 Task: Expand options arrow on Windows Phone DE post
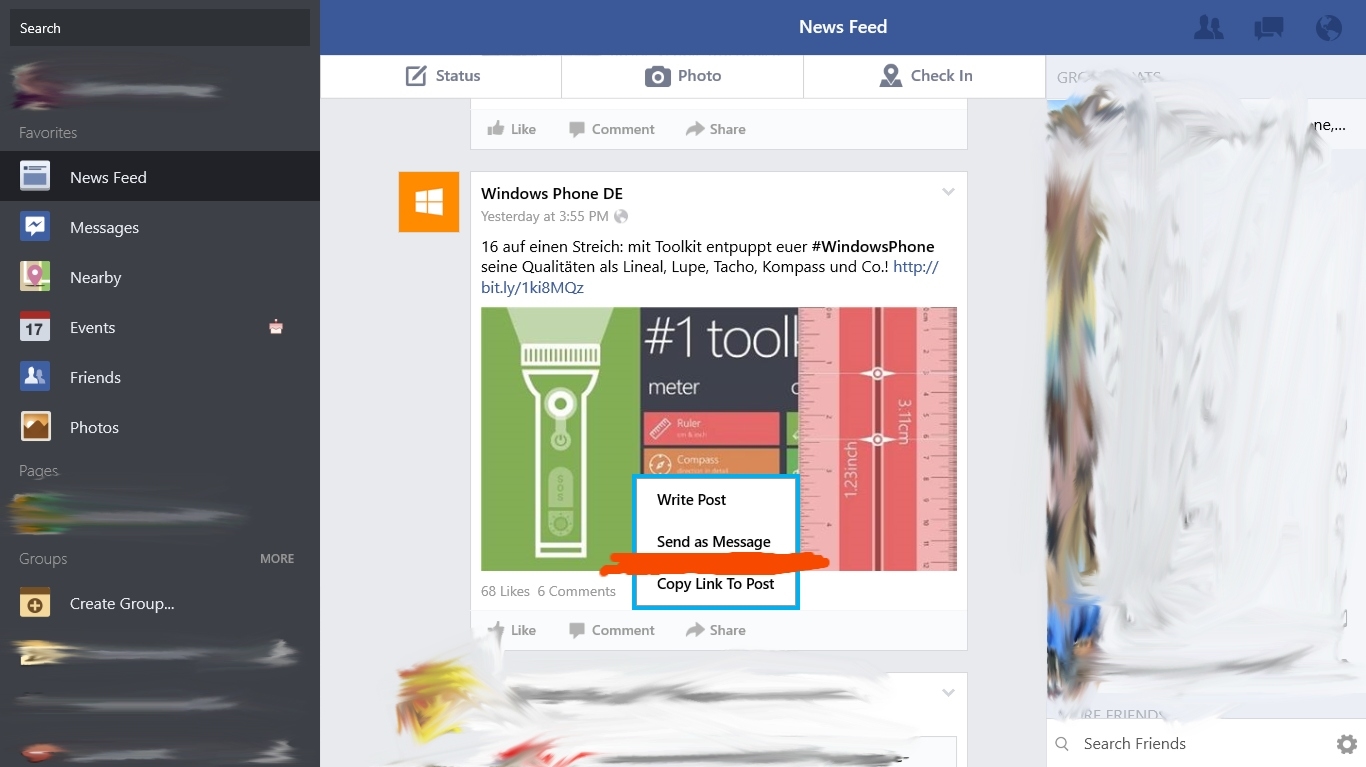[x=948, y=192]
